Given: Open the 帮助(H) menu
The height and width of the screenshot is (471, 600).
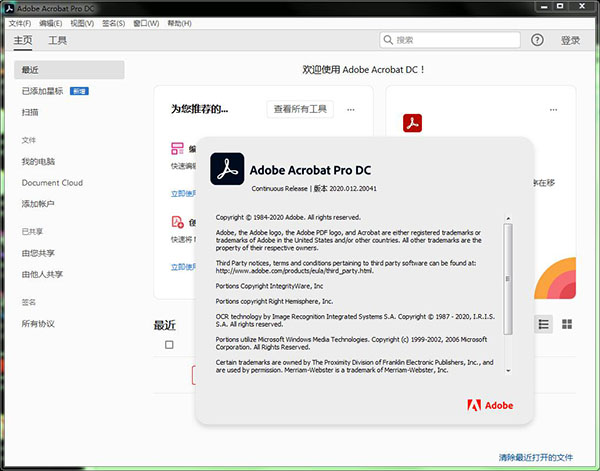Looking at the screenshot, I should pos(179,23).
